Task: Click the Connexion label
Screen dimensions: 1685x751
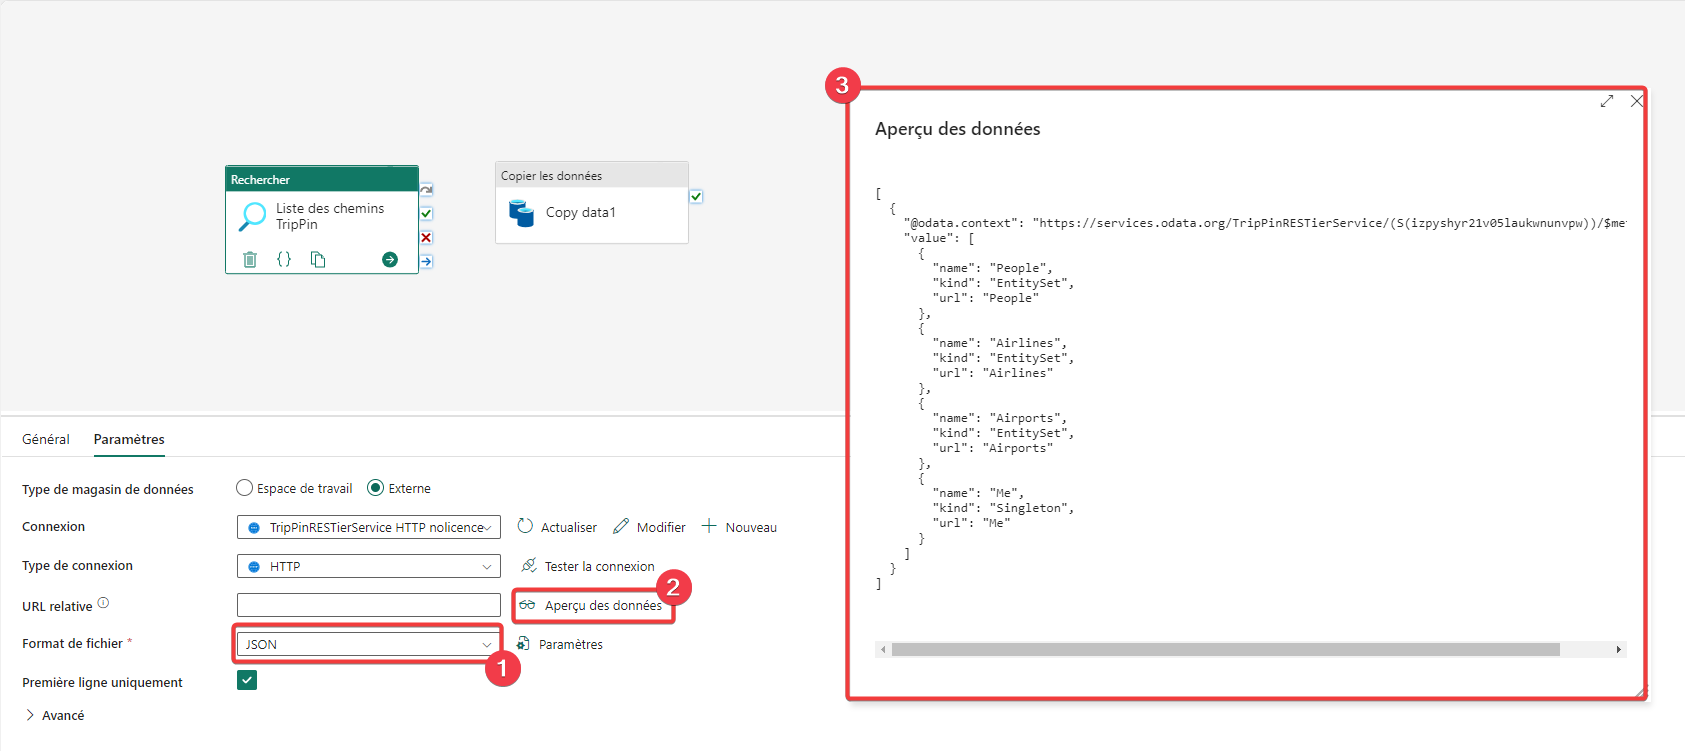Action: (53, 526)
